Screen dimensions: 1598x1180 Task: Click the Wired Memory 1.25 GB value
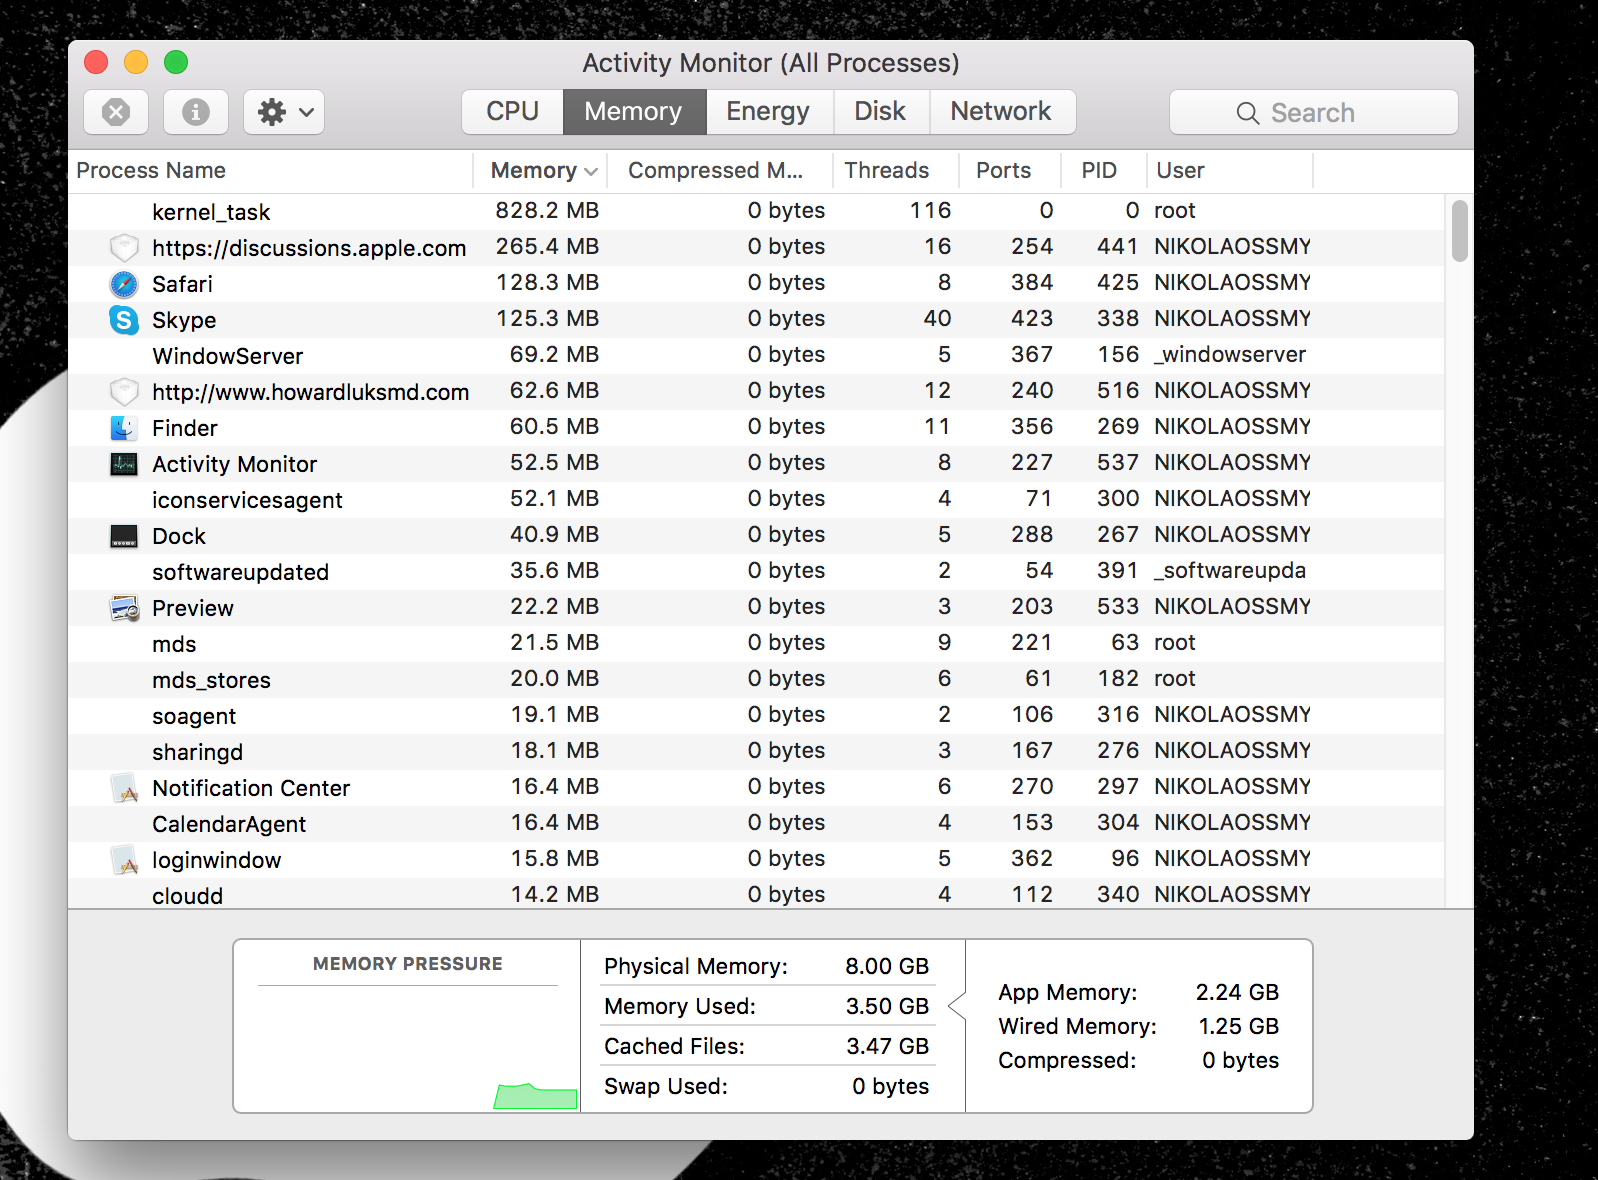1238,1026
